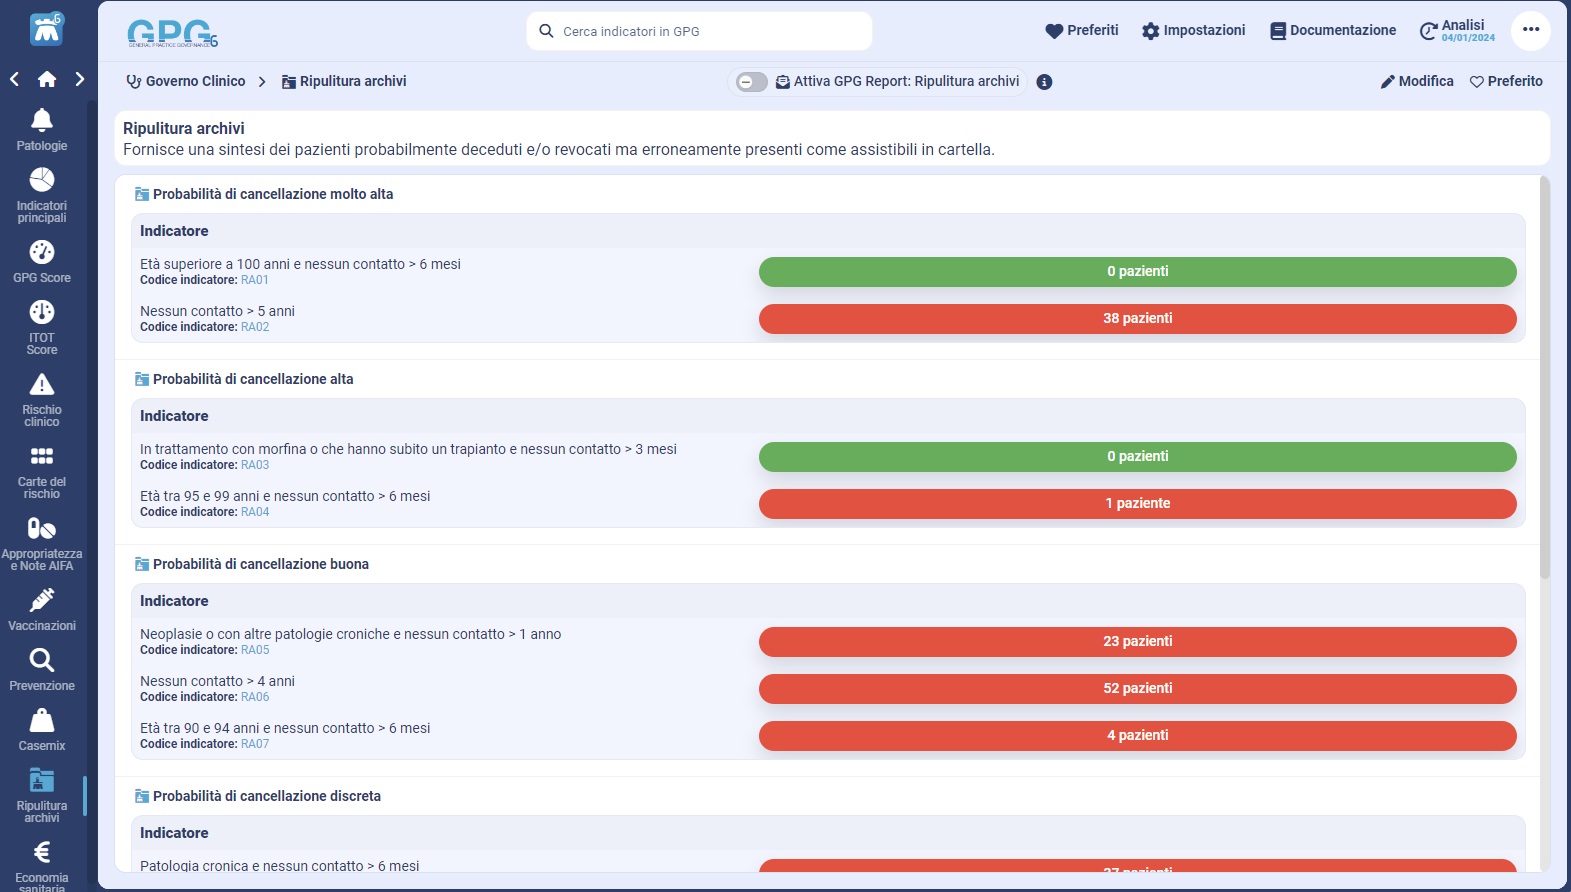The image size is (1571, 892).
Task: Click the Cerca indicatori search field
Action: click(x=700, y=31)
